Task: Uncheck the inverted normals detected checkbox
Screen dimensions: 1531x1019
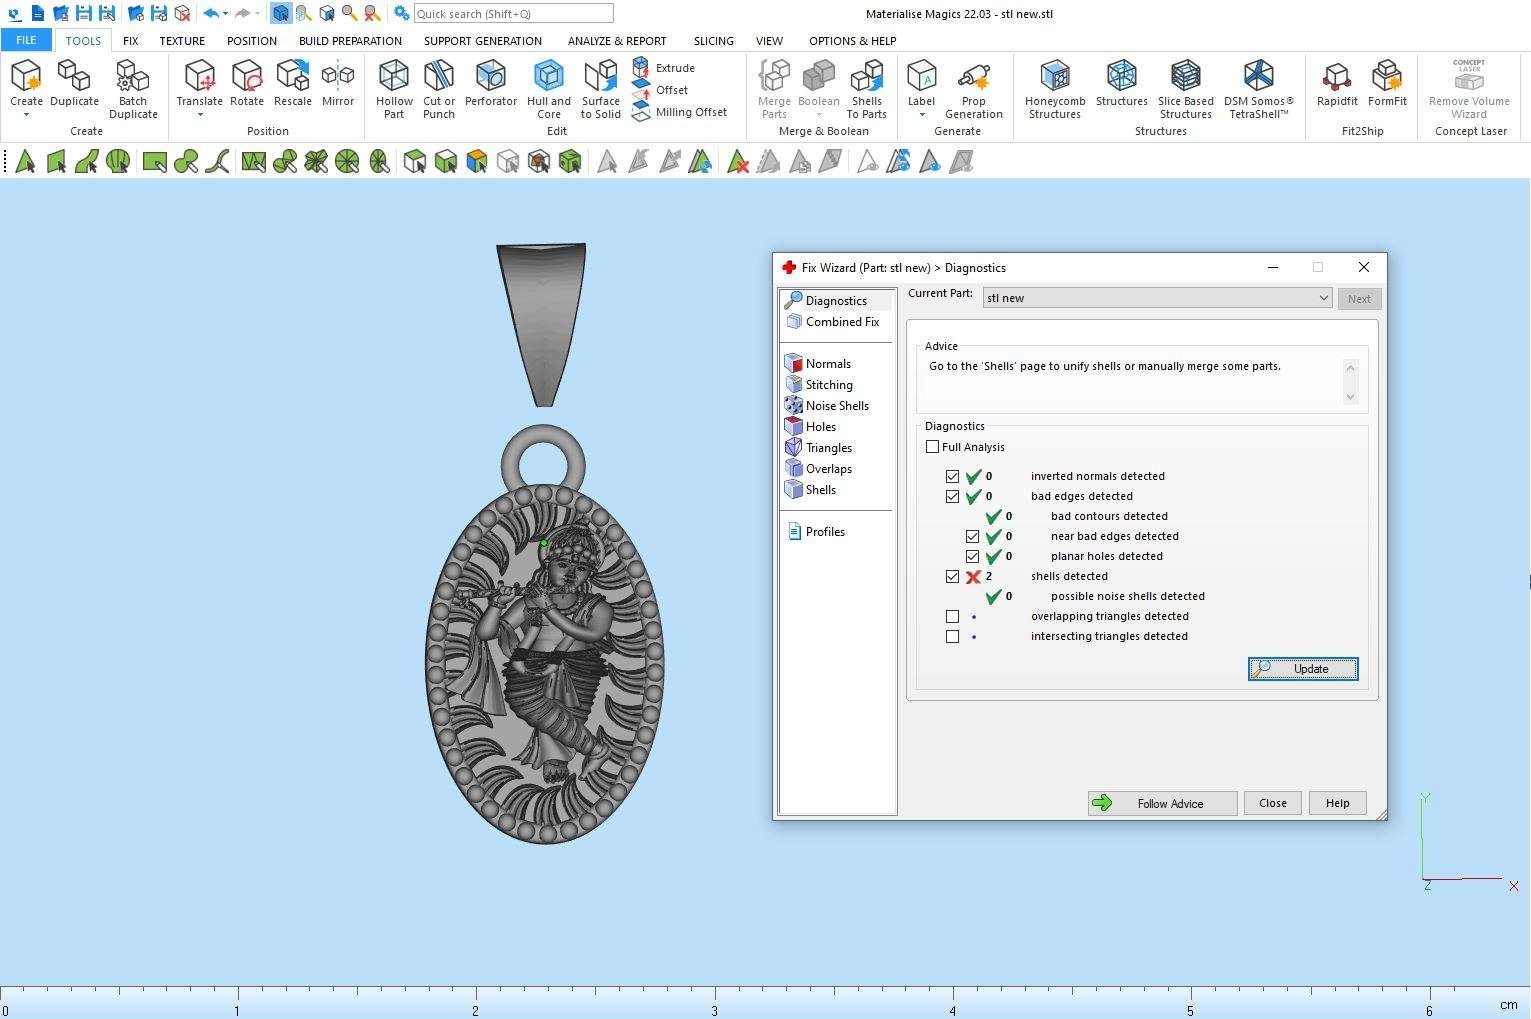Action: 952,477
